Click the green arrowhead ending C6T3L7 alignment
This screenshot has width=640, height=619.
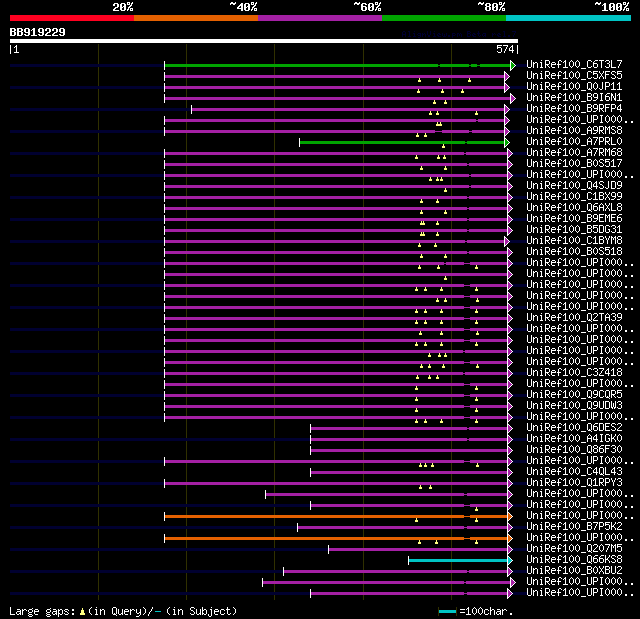[x=513, y=65]
